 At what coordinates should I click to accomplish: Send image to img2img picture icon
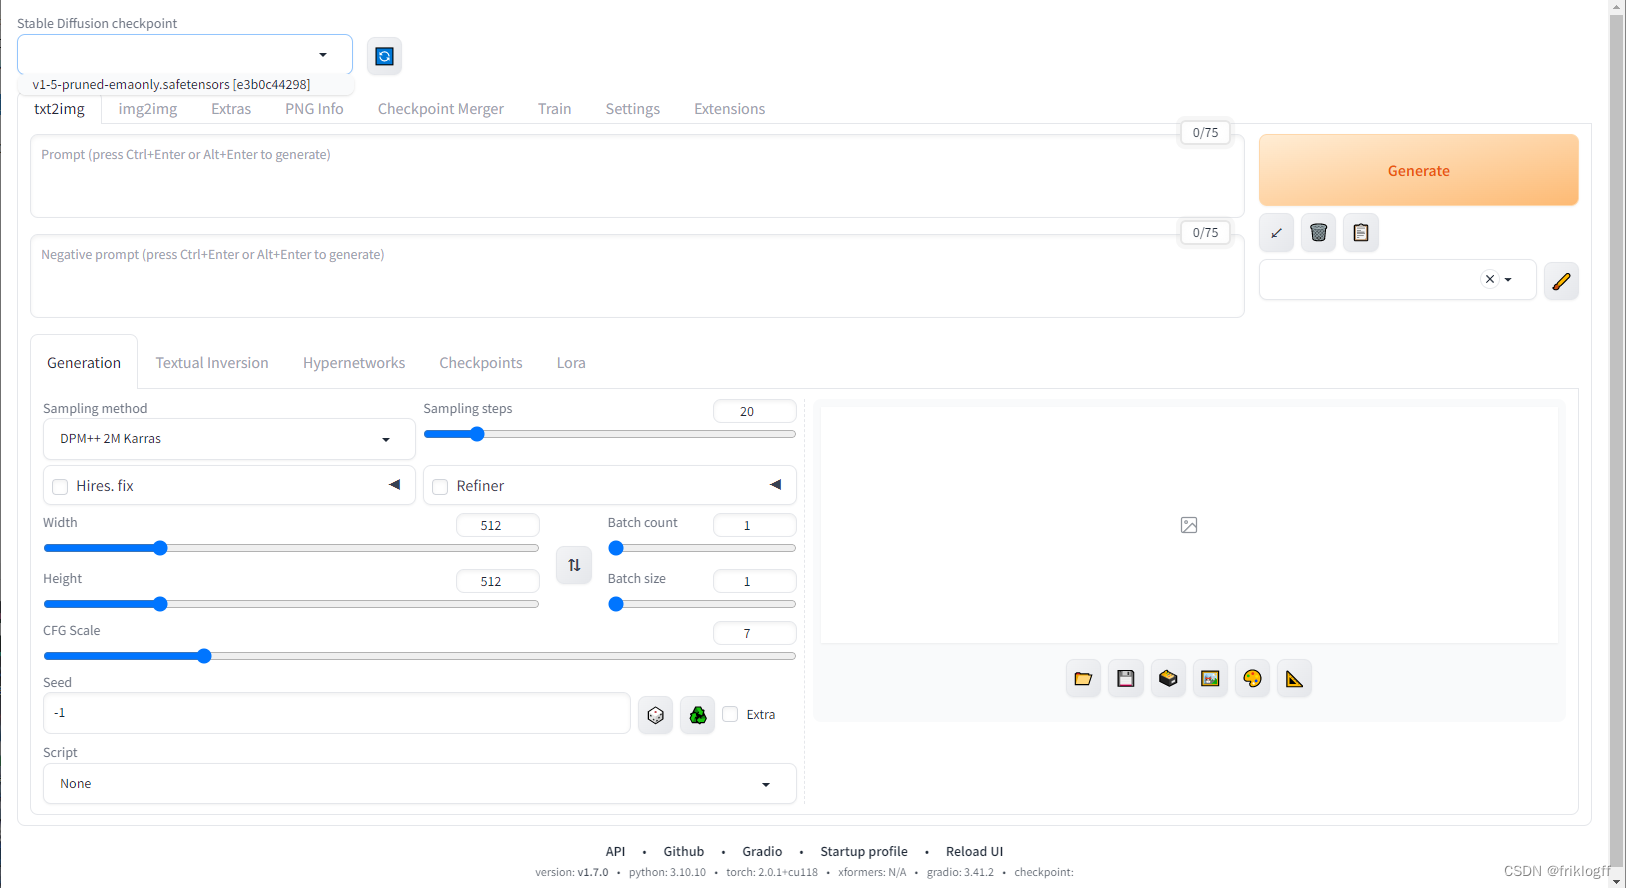point(1210,679)
